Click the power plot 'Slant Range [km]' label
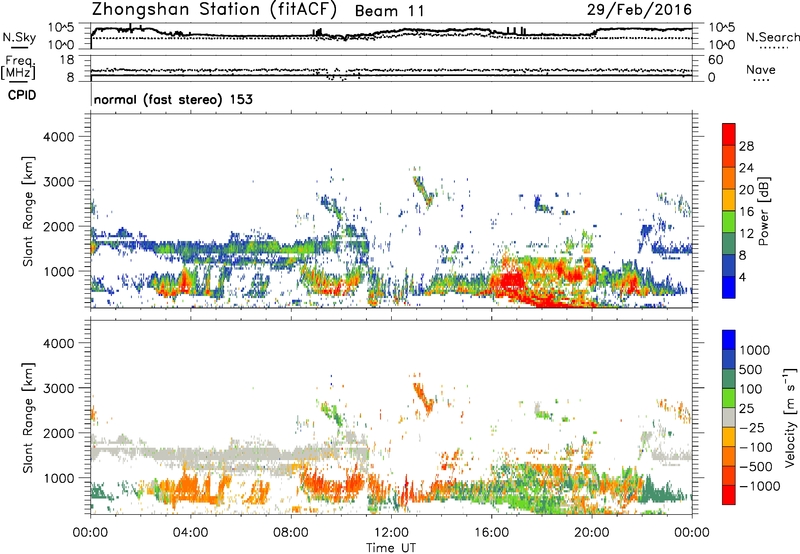The height and width of the screenshot is (554, 800). coord(28,211)
